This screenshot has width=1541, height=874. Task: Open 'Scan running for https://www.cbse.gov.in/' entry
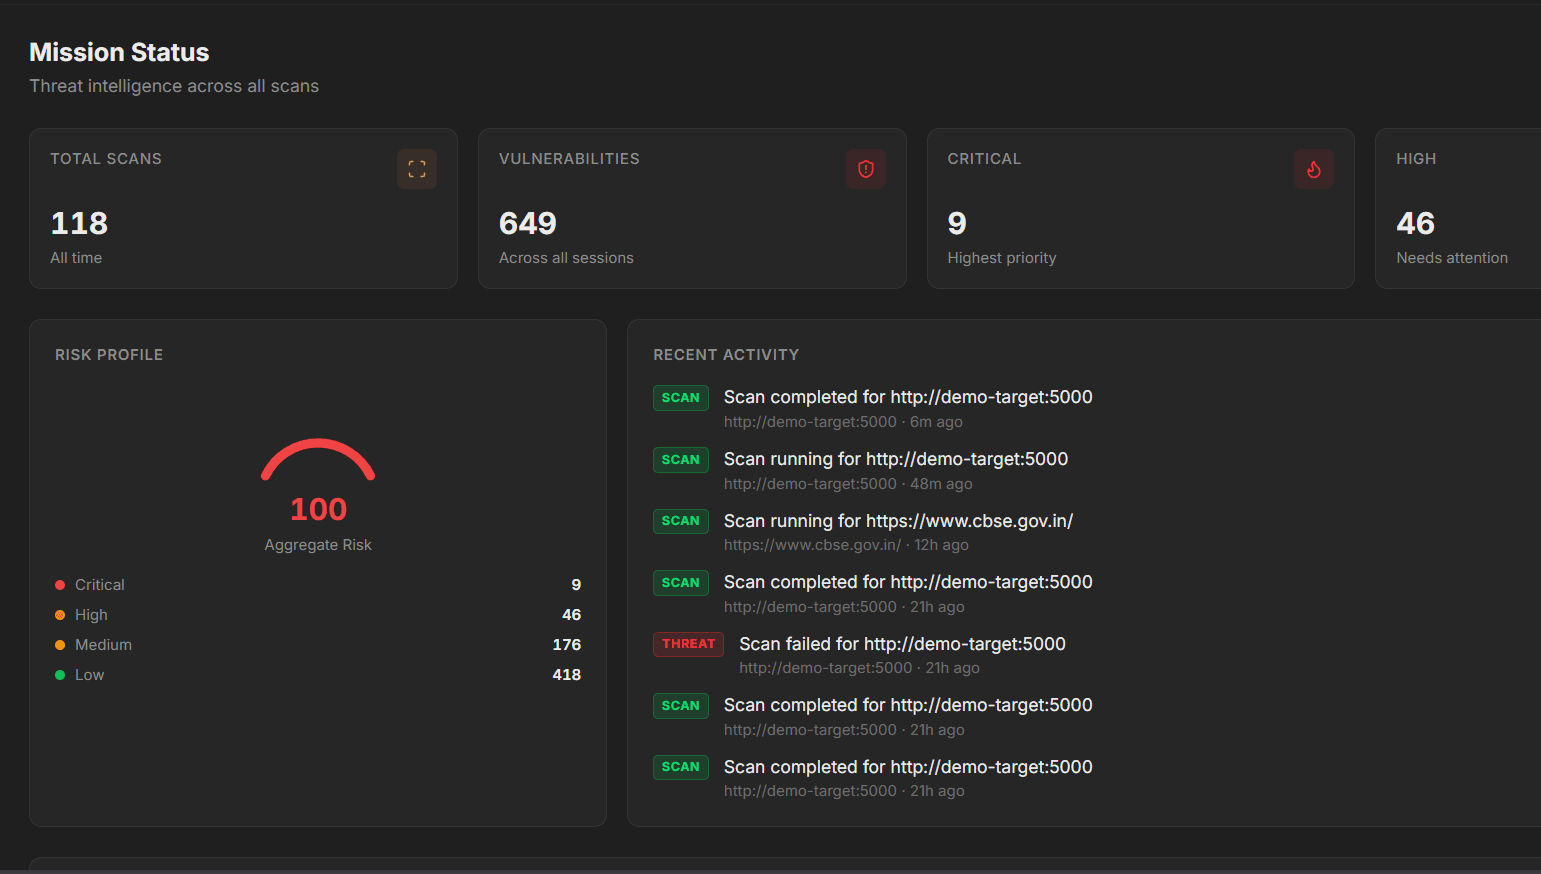point(898,521)
